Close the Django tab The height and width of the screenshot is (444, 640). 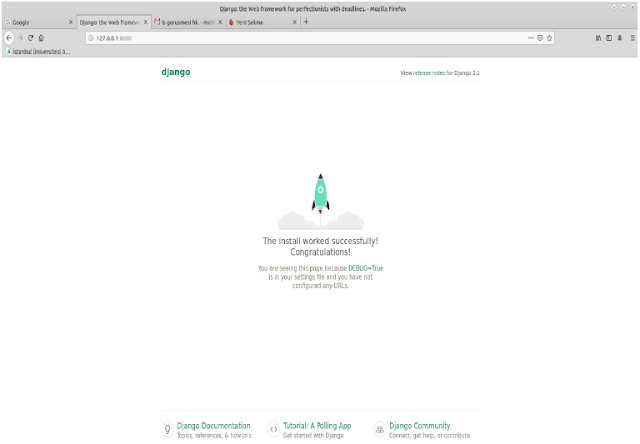(x=145, y=22)
